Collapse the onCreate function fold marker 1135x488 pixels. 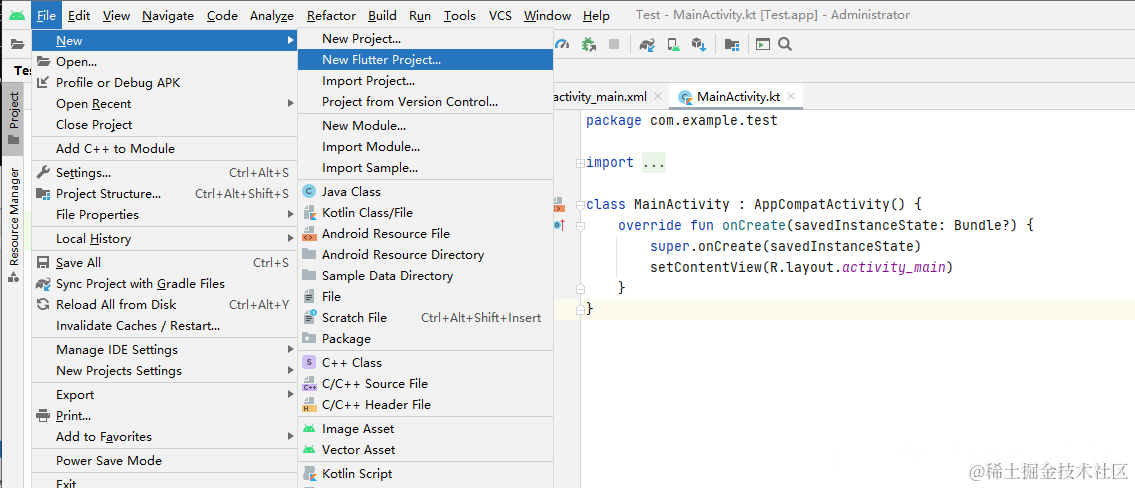[x=580, y=226]
